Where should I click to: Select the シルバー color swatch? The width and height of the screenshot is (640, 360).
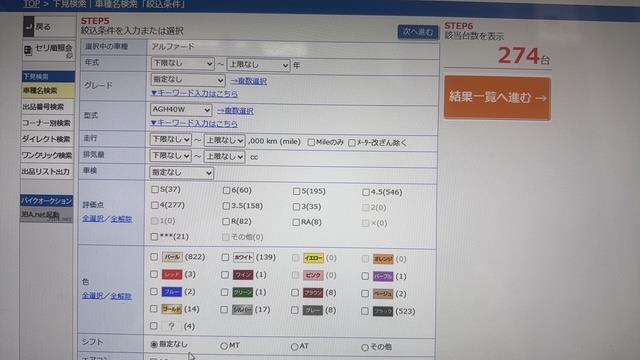(242, 310)
